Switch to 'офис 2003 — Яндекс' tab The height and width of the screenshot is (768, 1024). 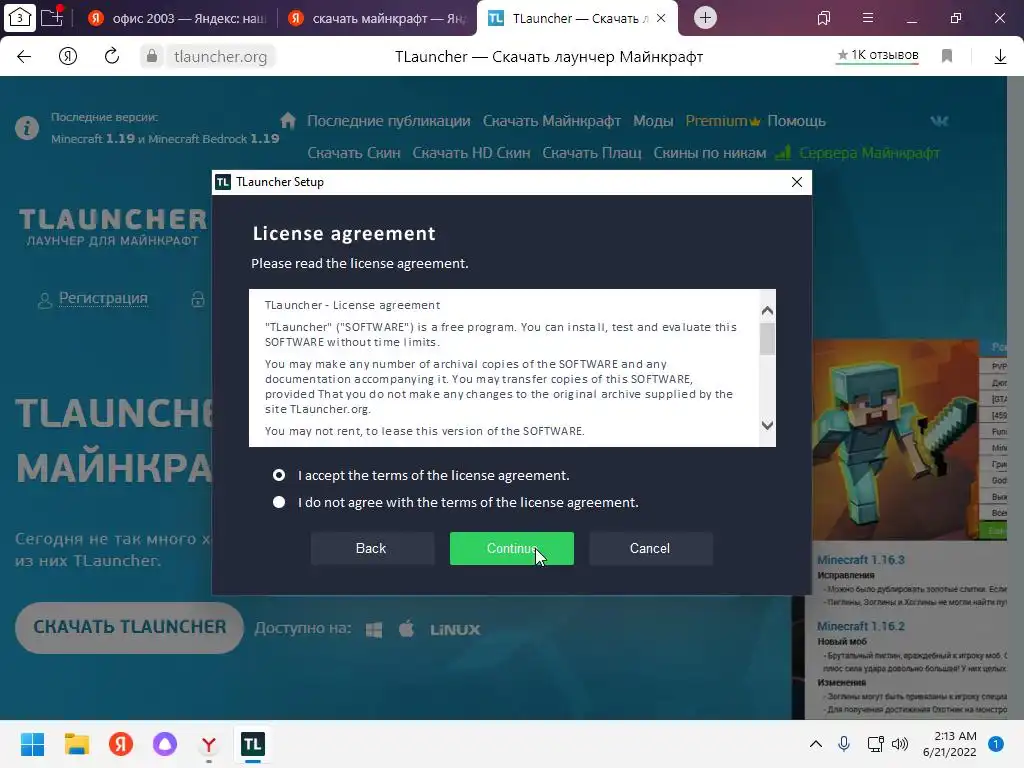pyautogui.click(x=176, y=18)
